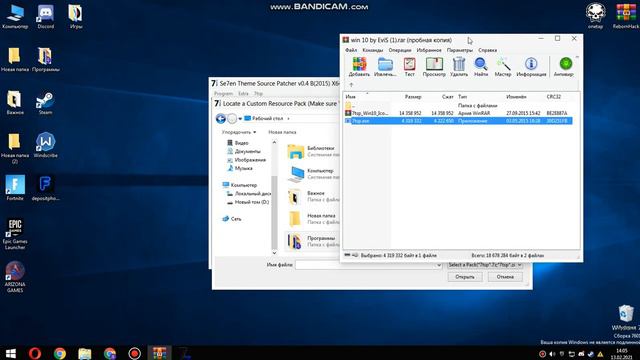Open the Discord desktop shortcut
640x360 pixels.
coord(45,17)
